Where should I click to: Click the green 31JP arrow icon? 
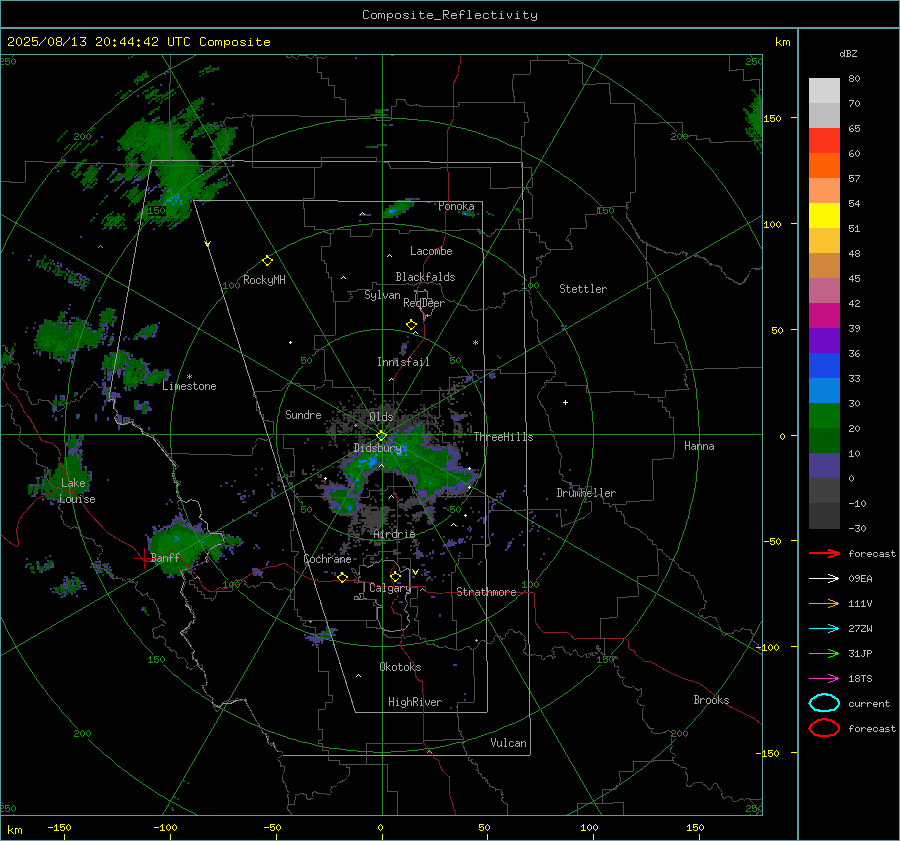pyautogui.click(x=824, y=653)
